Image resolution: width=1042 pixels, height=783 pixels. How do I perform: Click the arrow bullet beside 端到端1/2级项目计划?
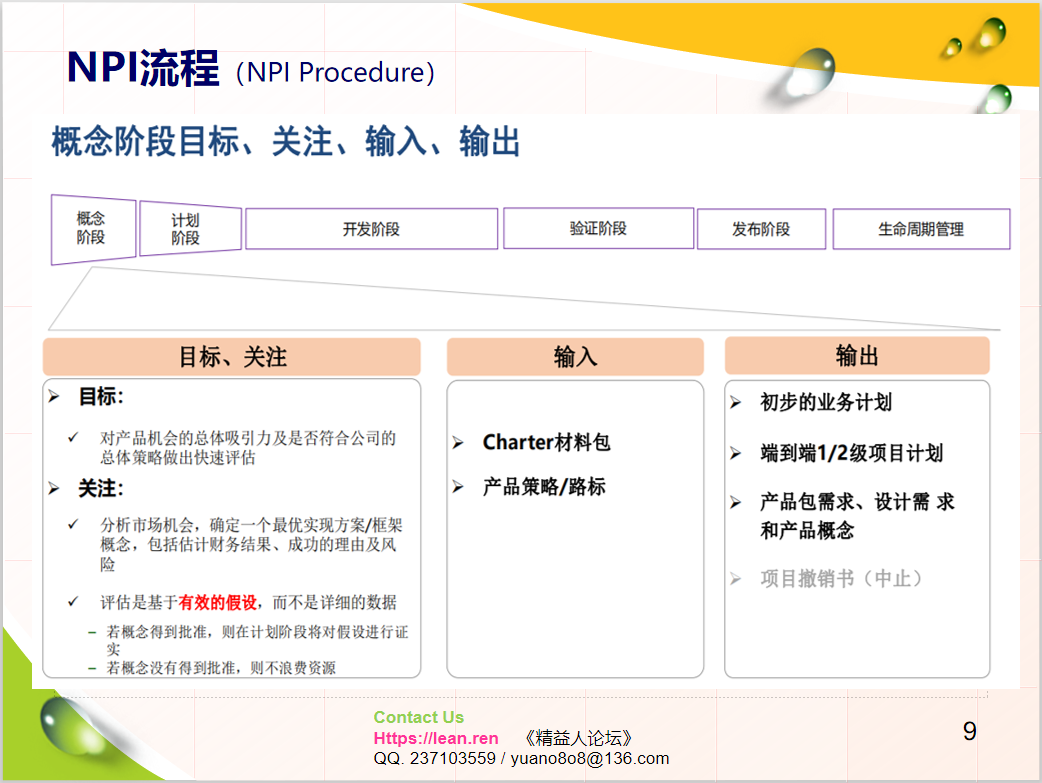735,454
